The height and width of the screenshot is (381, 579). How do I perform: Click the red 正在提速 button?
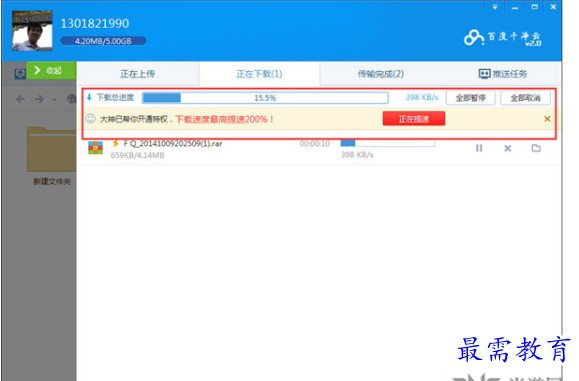[x=414, y=119]
